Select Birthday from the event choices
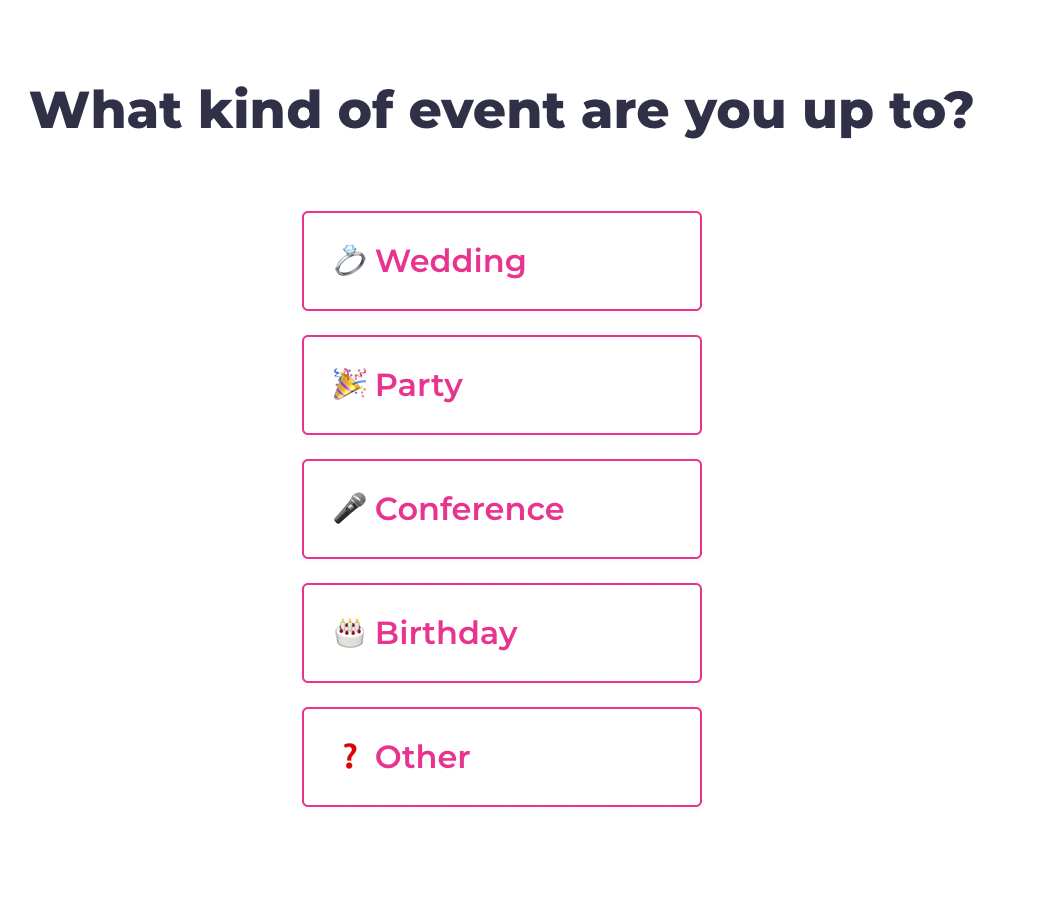 (x=501, y=632)
